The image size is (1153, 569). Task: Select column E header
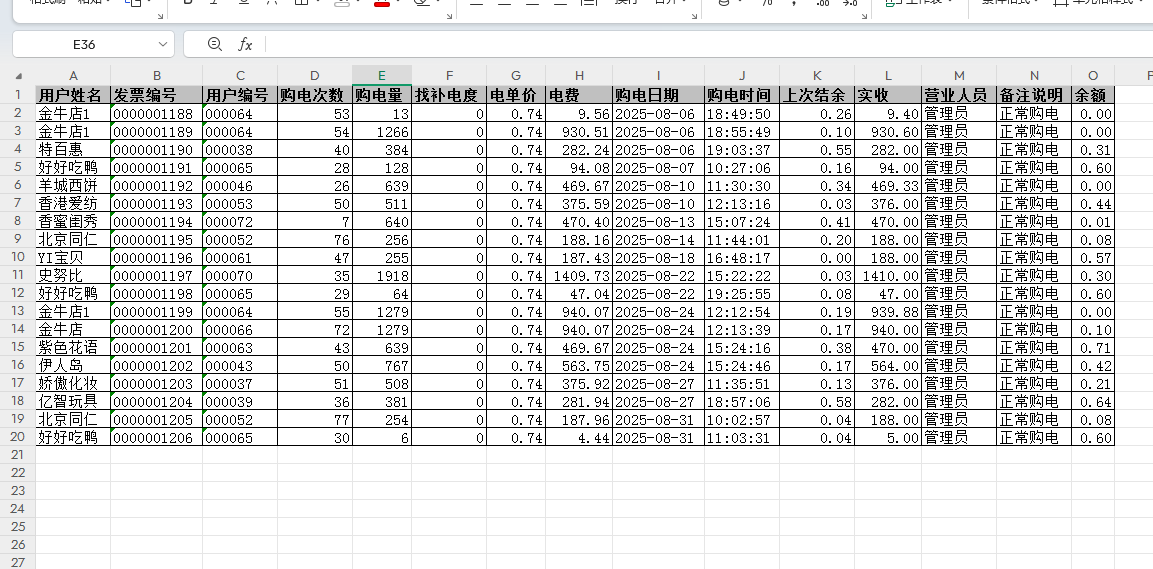point(381,76)
